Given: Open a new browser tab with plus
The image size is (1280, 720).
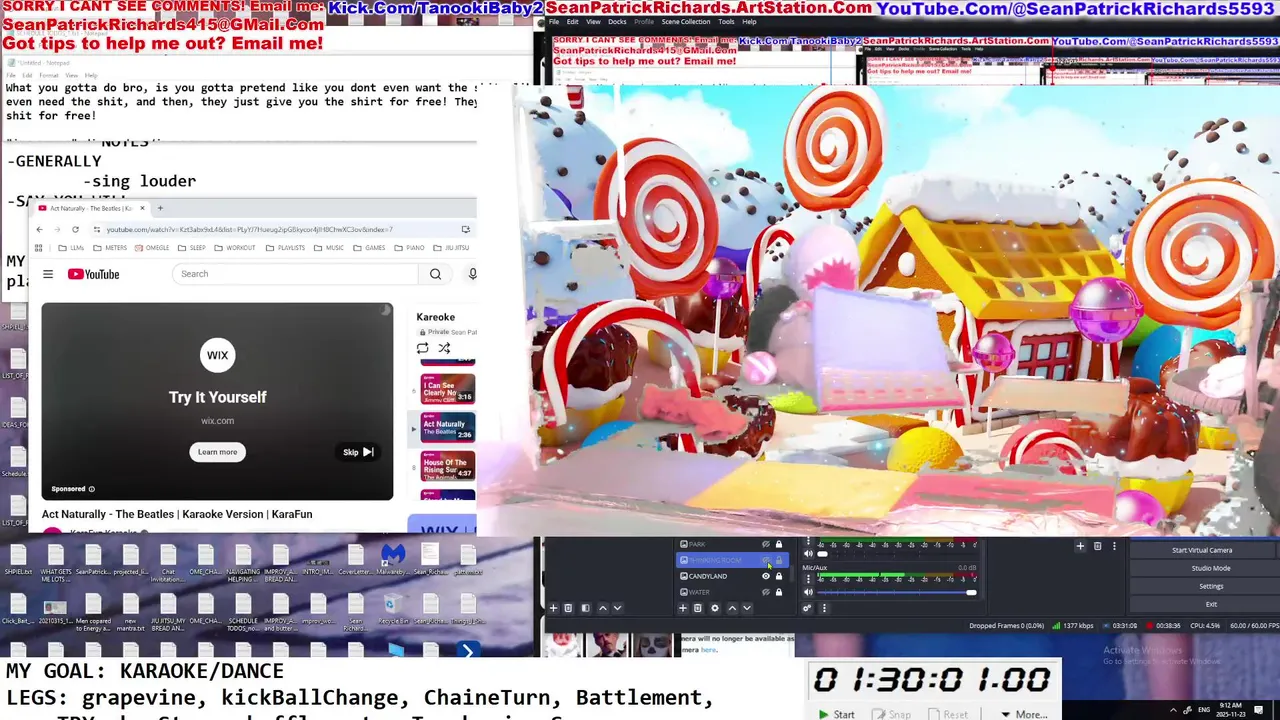Looking at the screenshot, I should click(160, 208).
